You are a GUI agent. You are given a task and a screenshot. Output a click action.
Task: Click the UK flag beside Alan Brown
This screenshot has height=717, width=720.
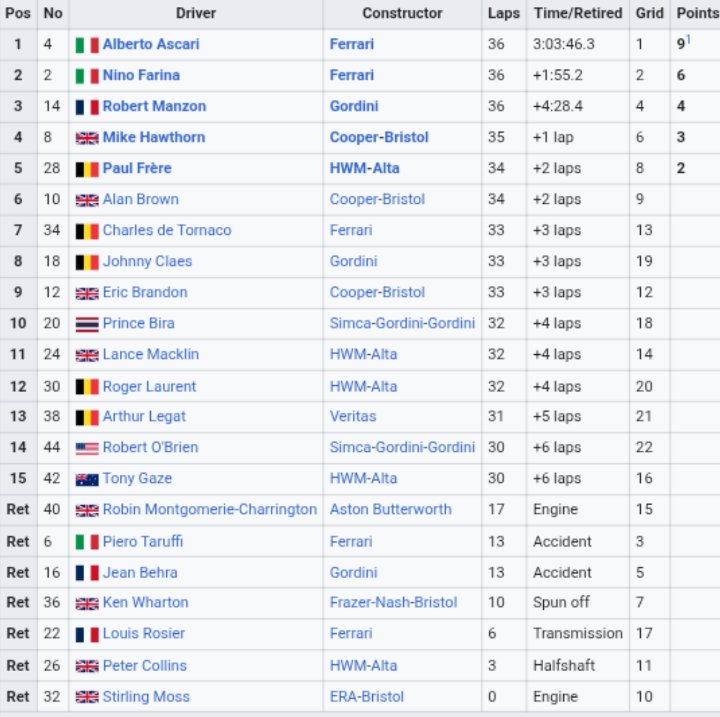point(87,200)
